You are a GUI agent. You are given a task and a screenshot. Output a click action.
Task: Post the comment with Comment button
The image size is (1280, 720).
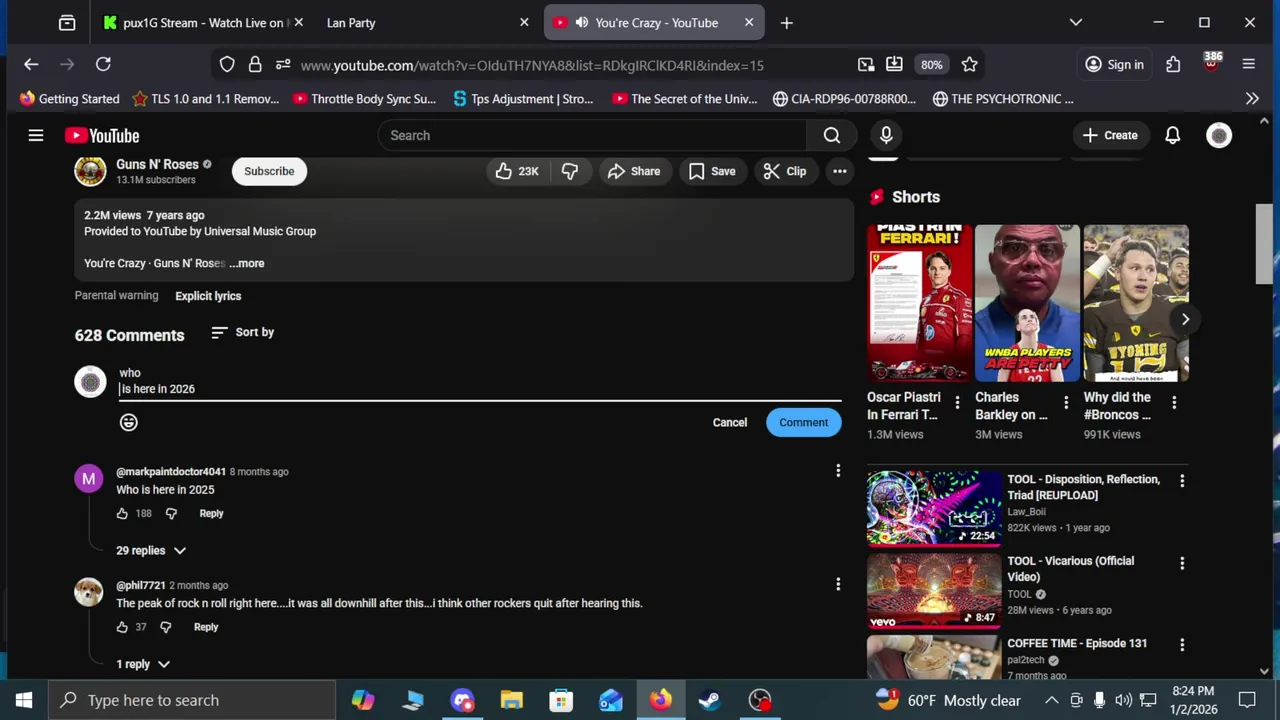pyautogui.click(x=804, y=422)
